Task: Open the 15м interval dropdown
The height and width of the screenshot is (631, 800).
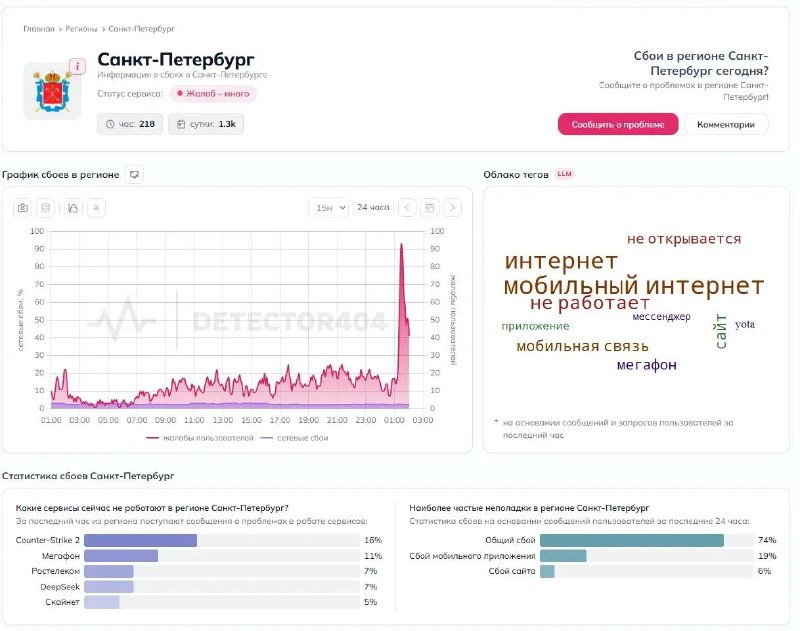Action: coord(329,208)
